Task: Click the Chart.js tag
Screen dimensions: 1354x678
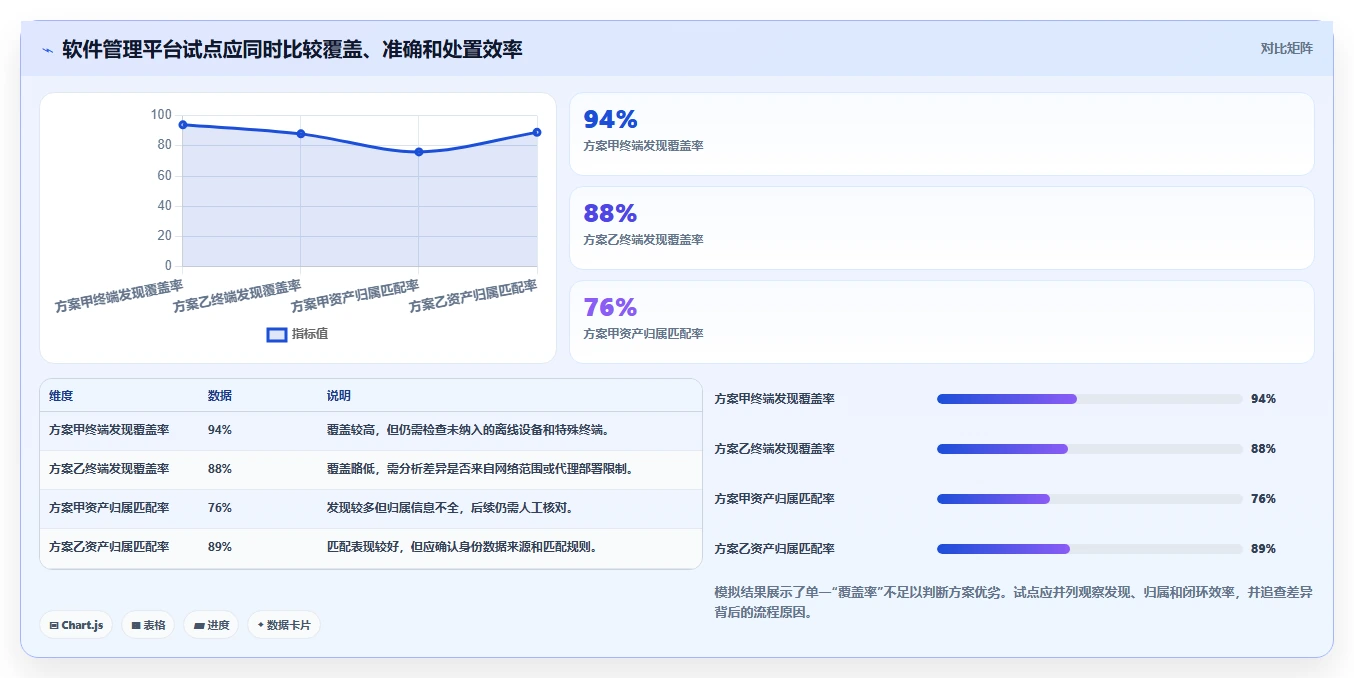Action: pyautogui.click(x=77, y=625)
